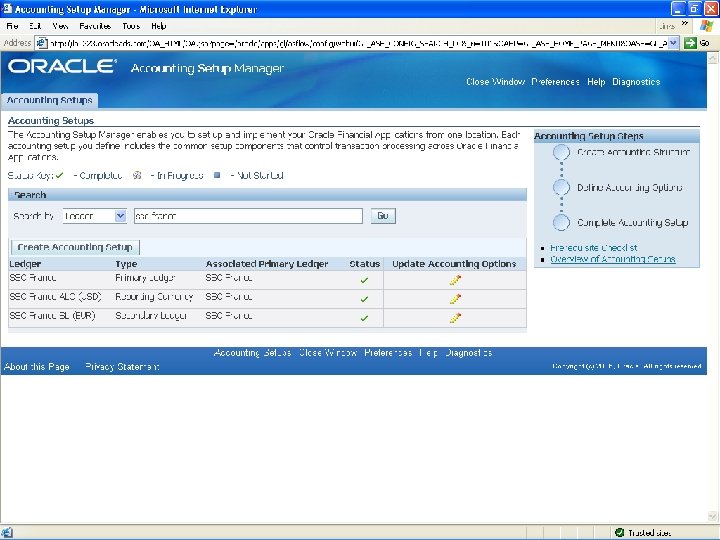This screenshot has height=540, width=720.
Task: Click status checkmark for SSC France SL (EUR)
Action: 364,318
